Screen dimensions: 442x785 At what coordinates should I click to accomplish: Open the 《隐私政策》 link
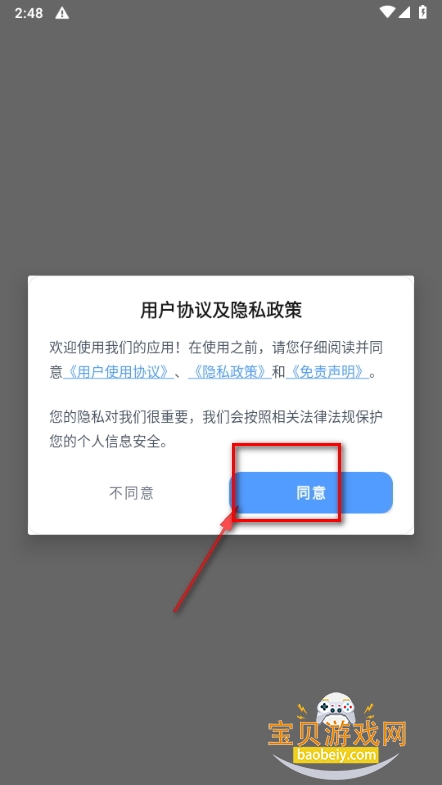click(x=230, y=372)
